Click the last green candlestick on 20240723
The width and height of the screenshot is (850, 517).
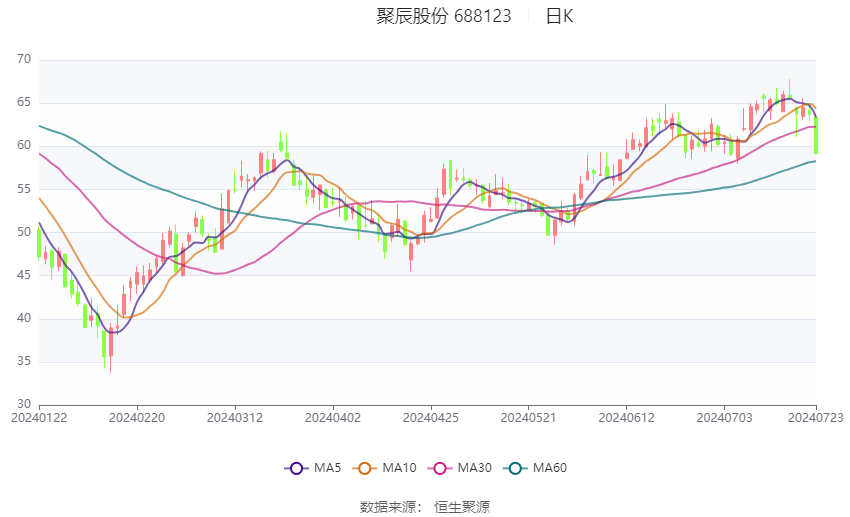816,135
